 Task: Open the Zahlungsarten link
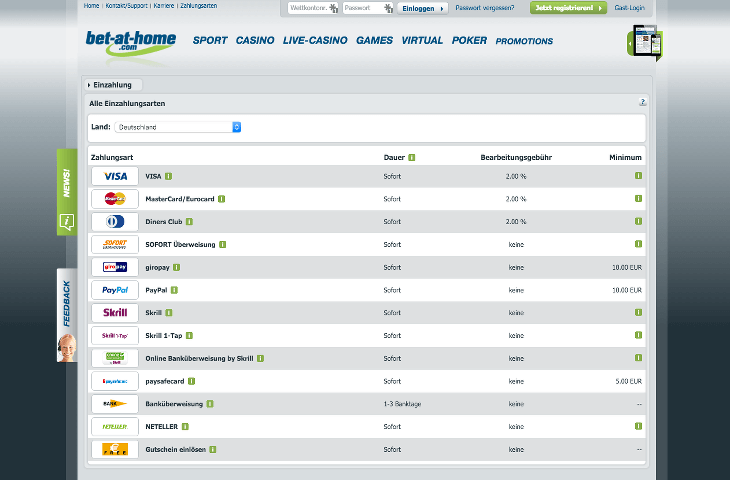(x=198, y=6)
